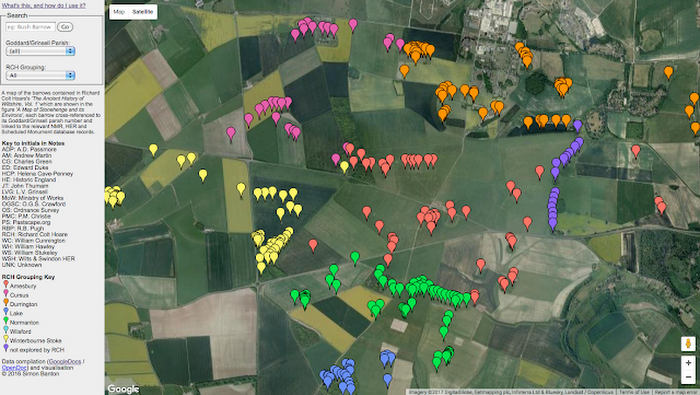Click the blue Lake pin in legend
The width and height of the screenshot is (700, 395).
[6, 312]
